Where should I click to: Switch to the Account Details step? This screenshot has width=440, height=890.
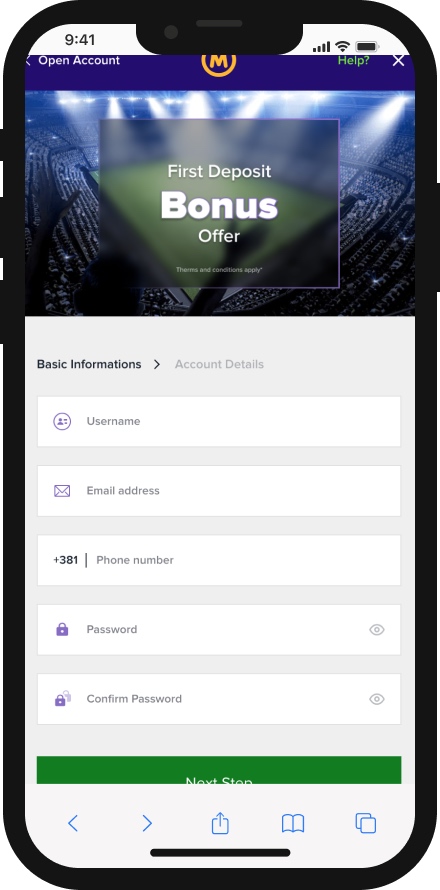pyautogui.click(x=219, y=364)
